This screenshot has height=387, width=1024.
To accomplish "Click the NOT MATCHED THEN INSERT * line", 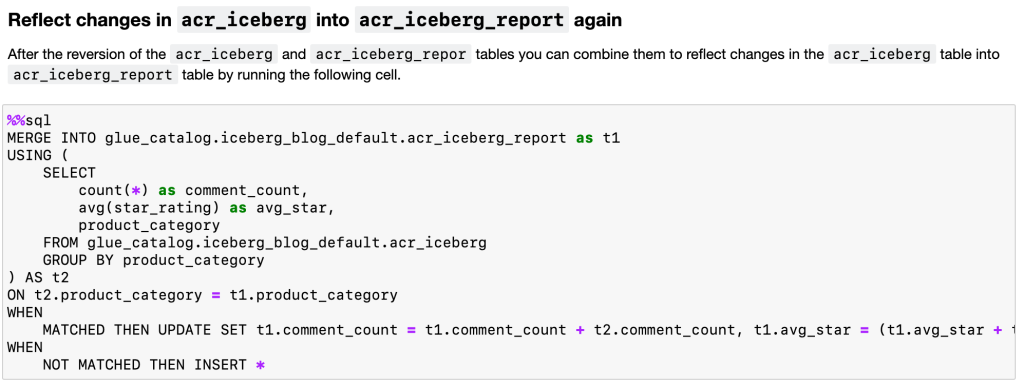I will 153,365.
